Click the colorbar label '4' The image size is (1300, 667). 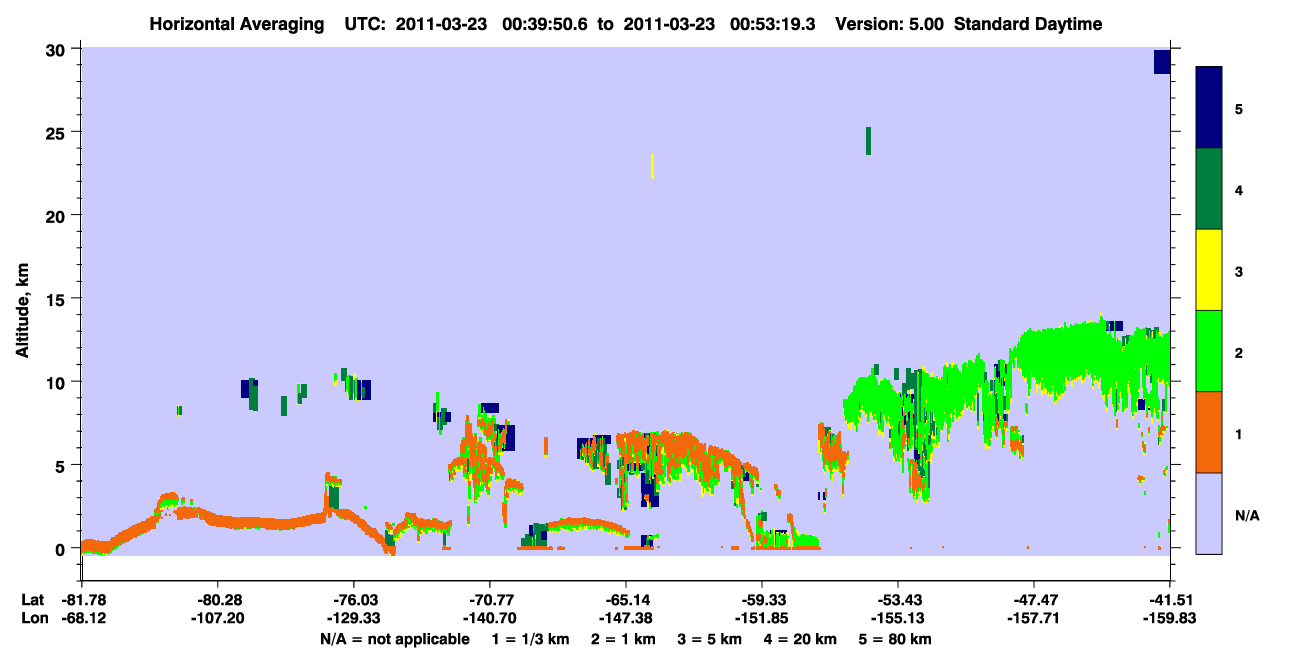[1239, 190]
